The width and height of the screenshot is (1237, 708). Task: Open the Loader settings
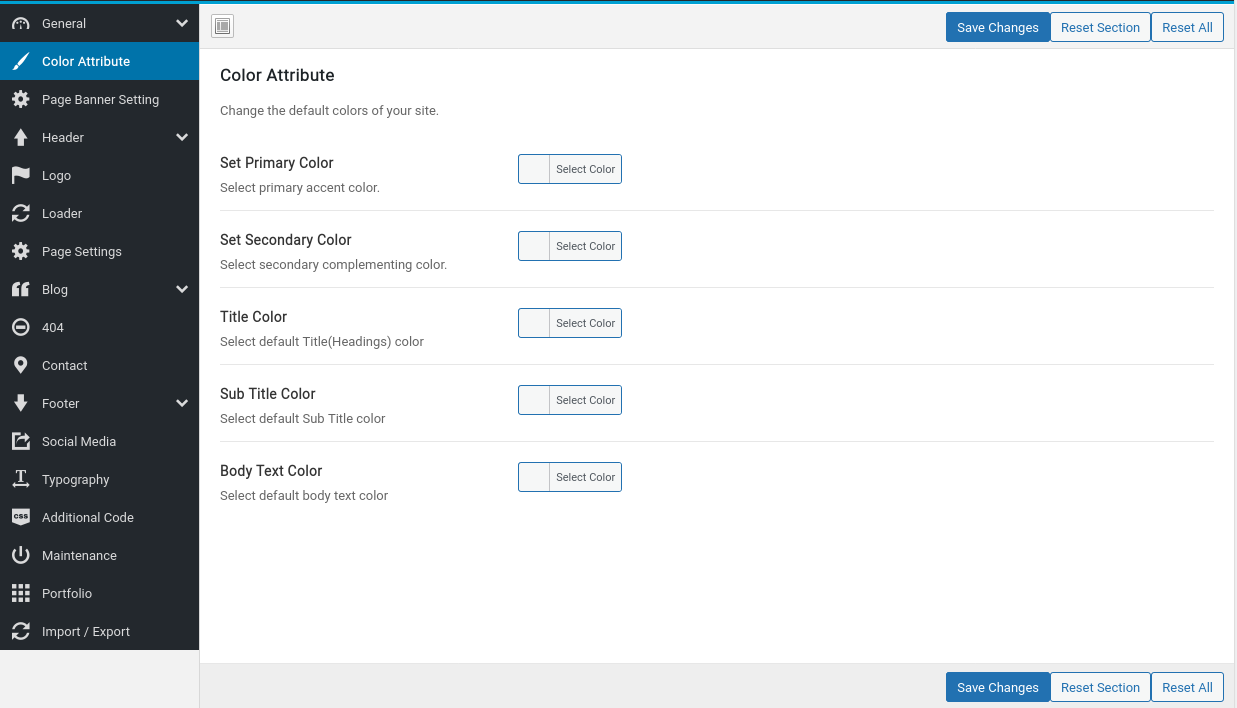pyautogui.click(x=99, y=213)
